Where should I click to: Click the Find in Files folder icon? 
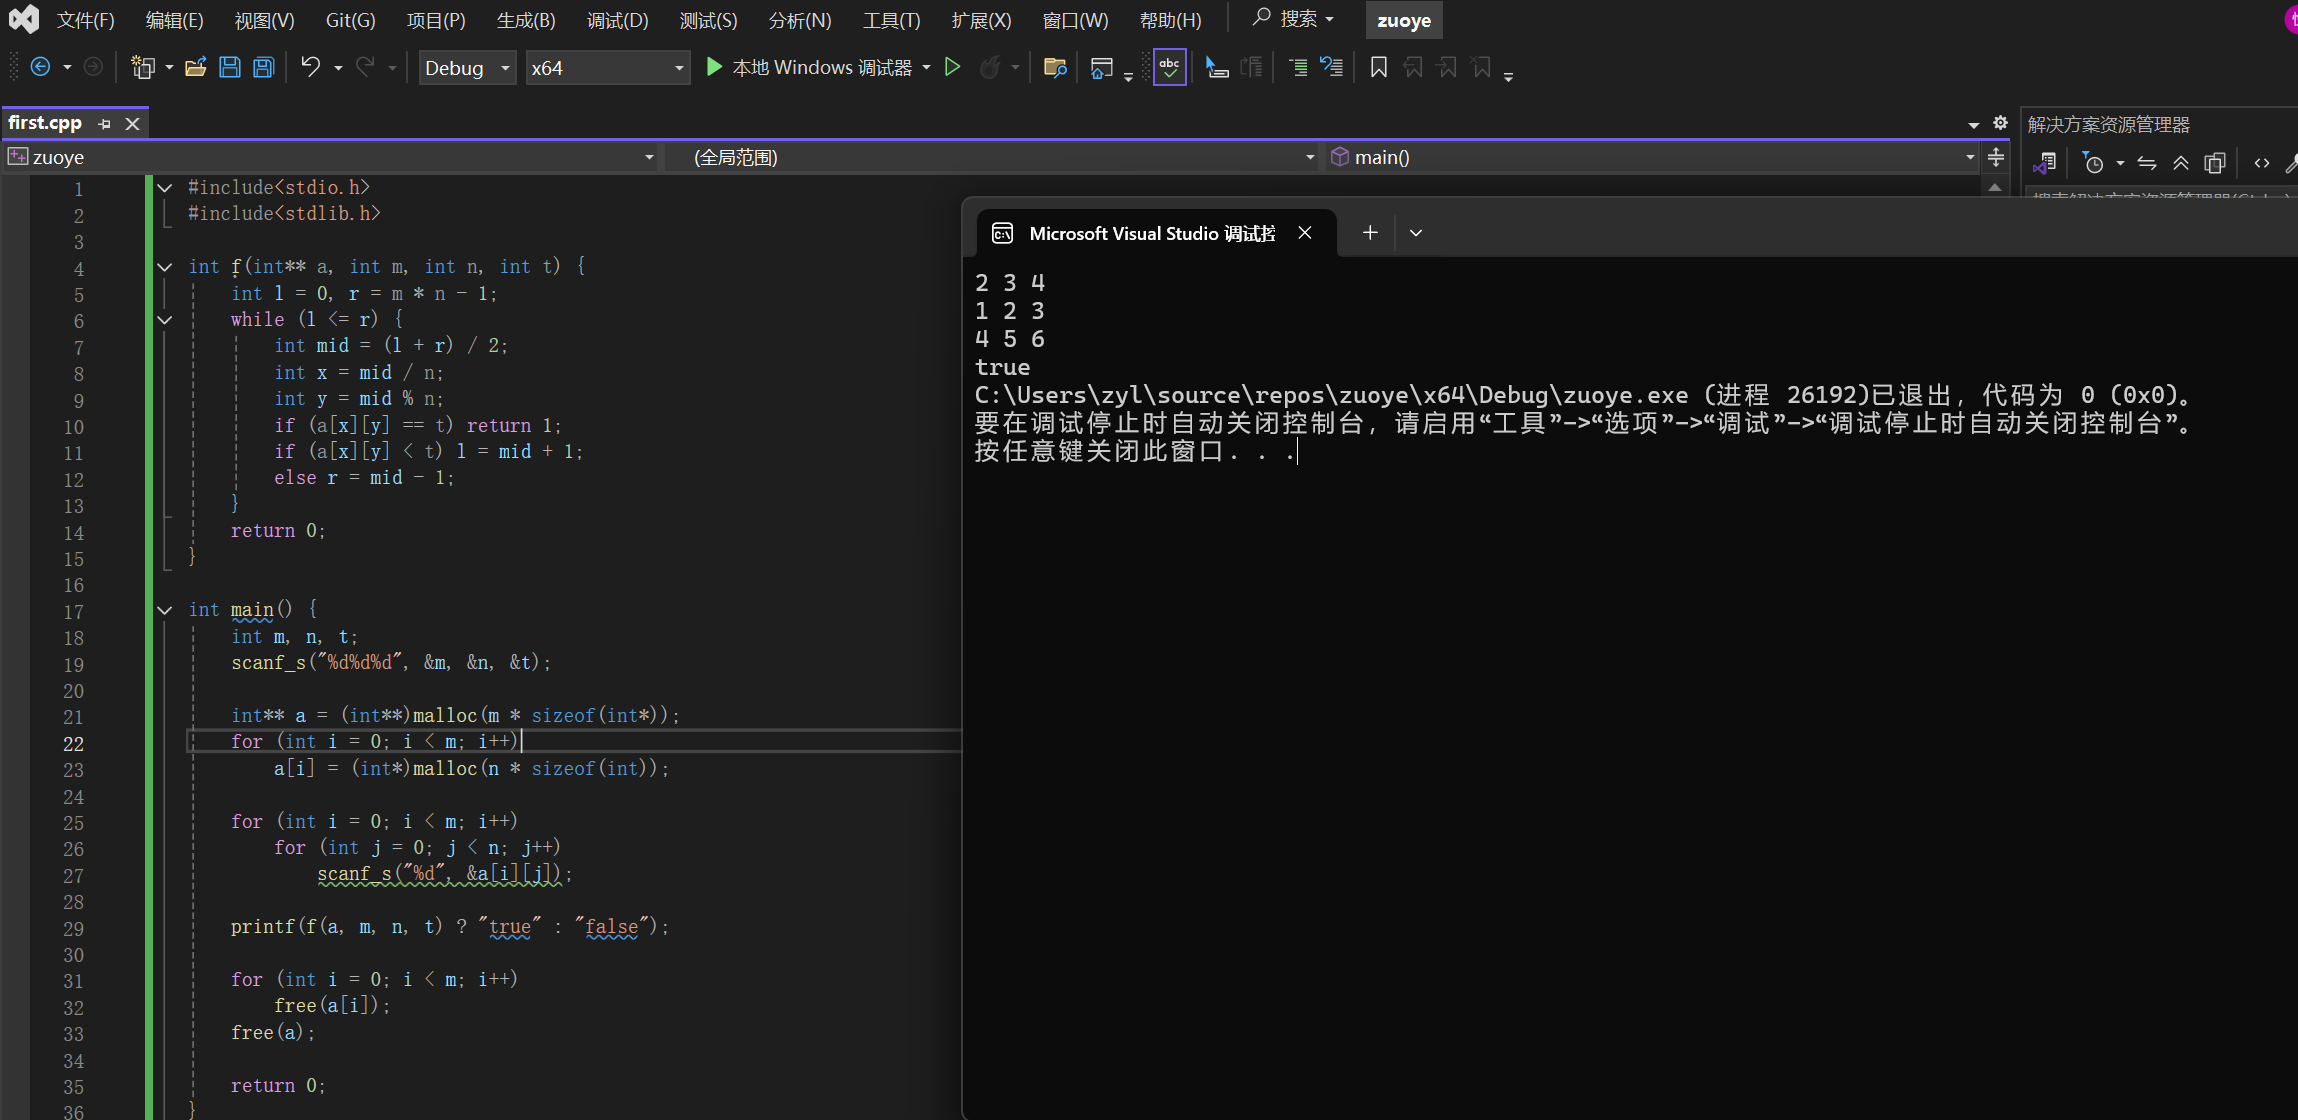1054,67
